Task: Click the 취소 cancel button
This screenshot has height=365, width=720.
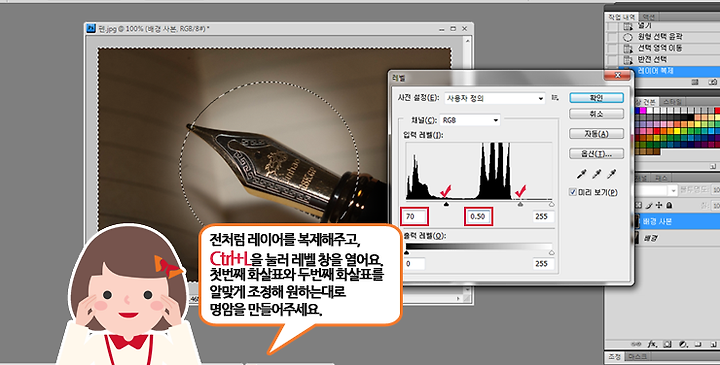Action: (596, 114)
